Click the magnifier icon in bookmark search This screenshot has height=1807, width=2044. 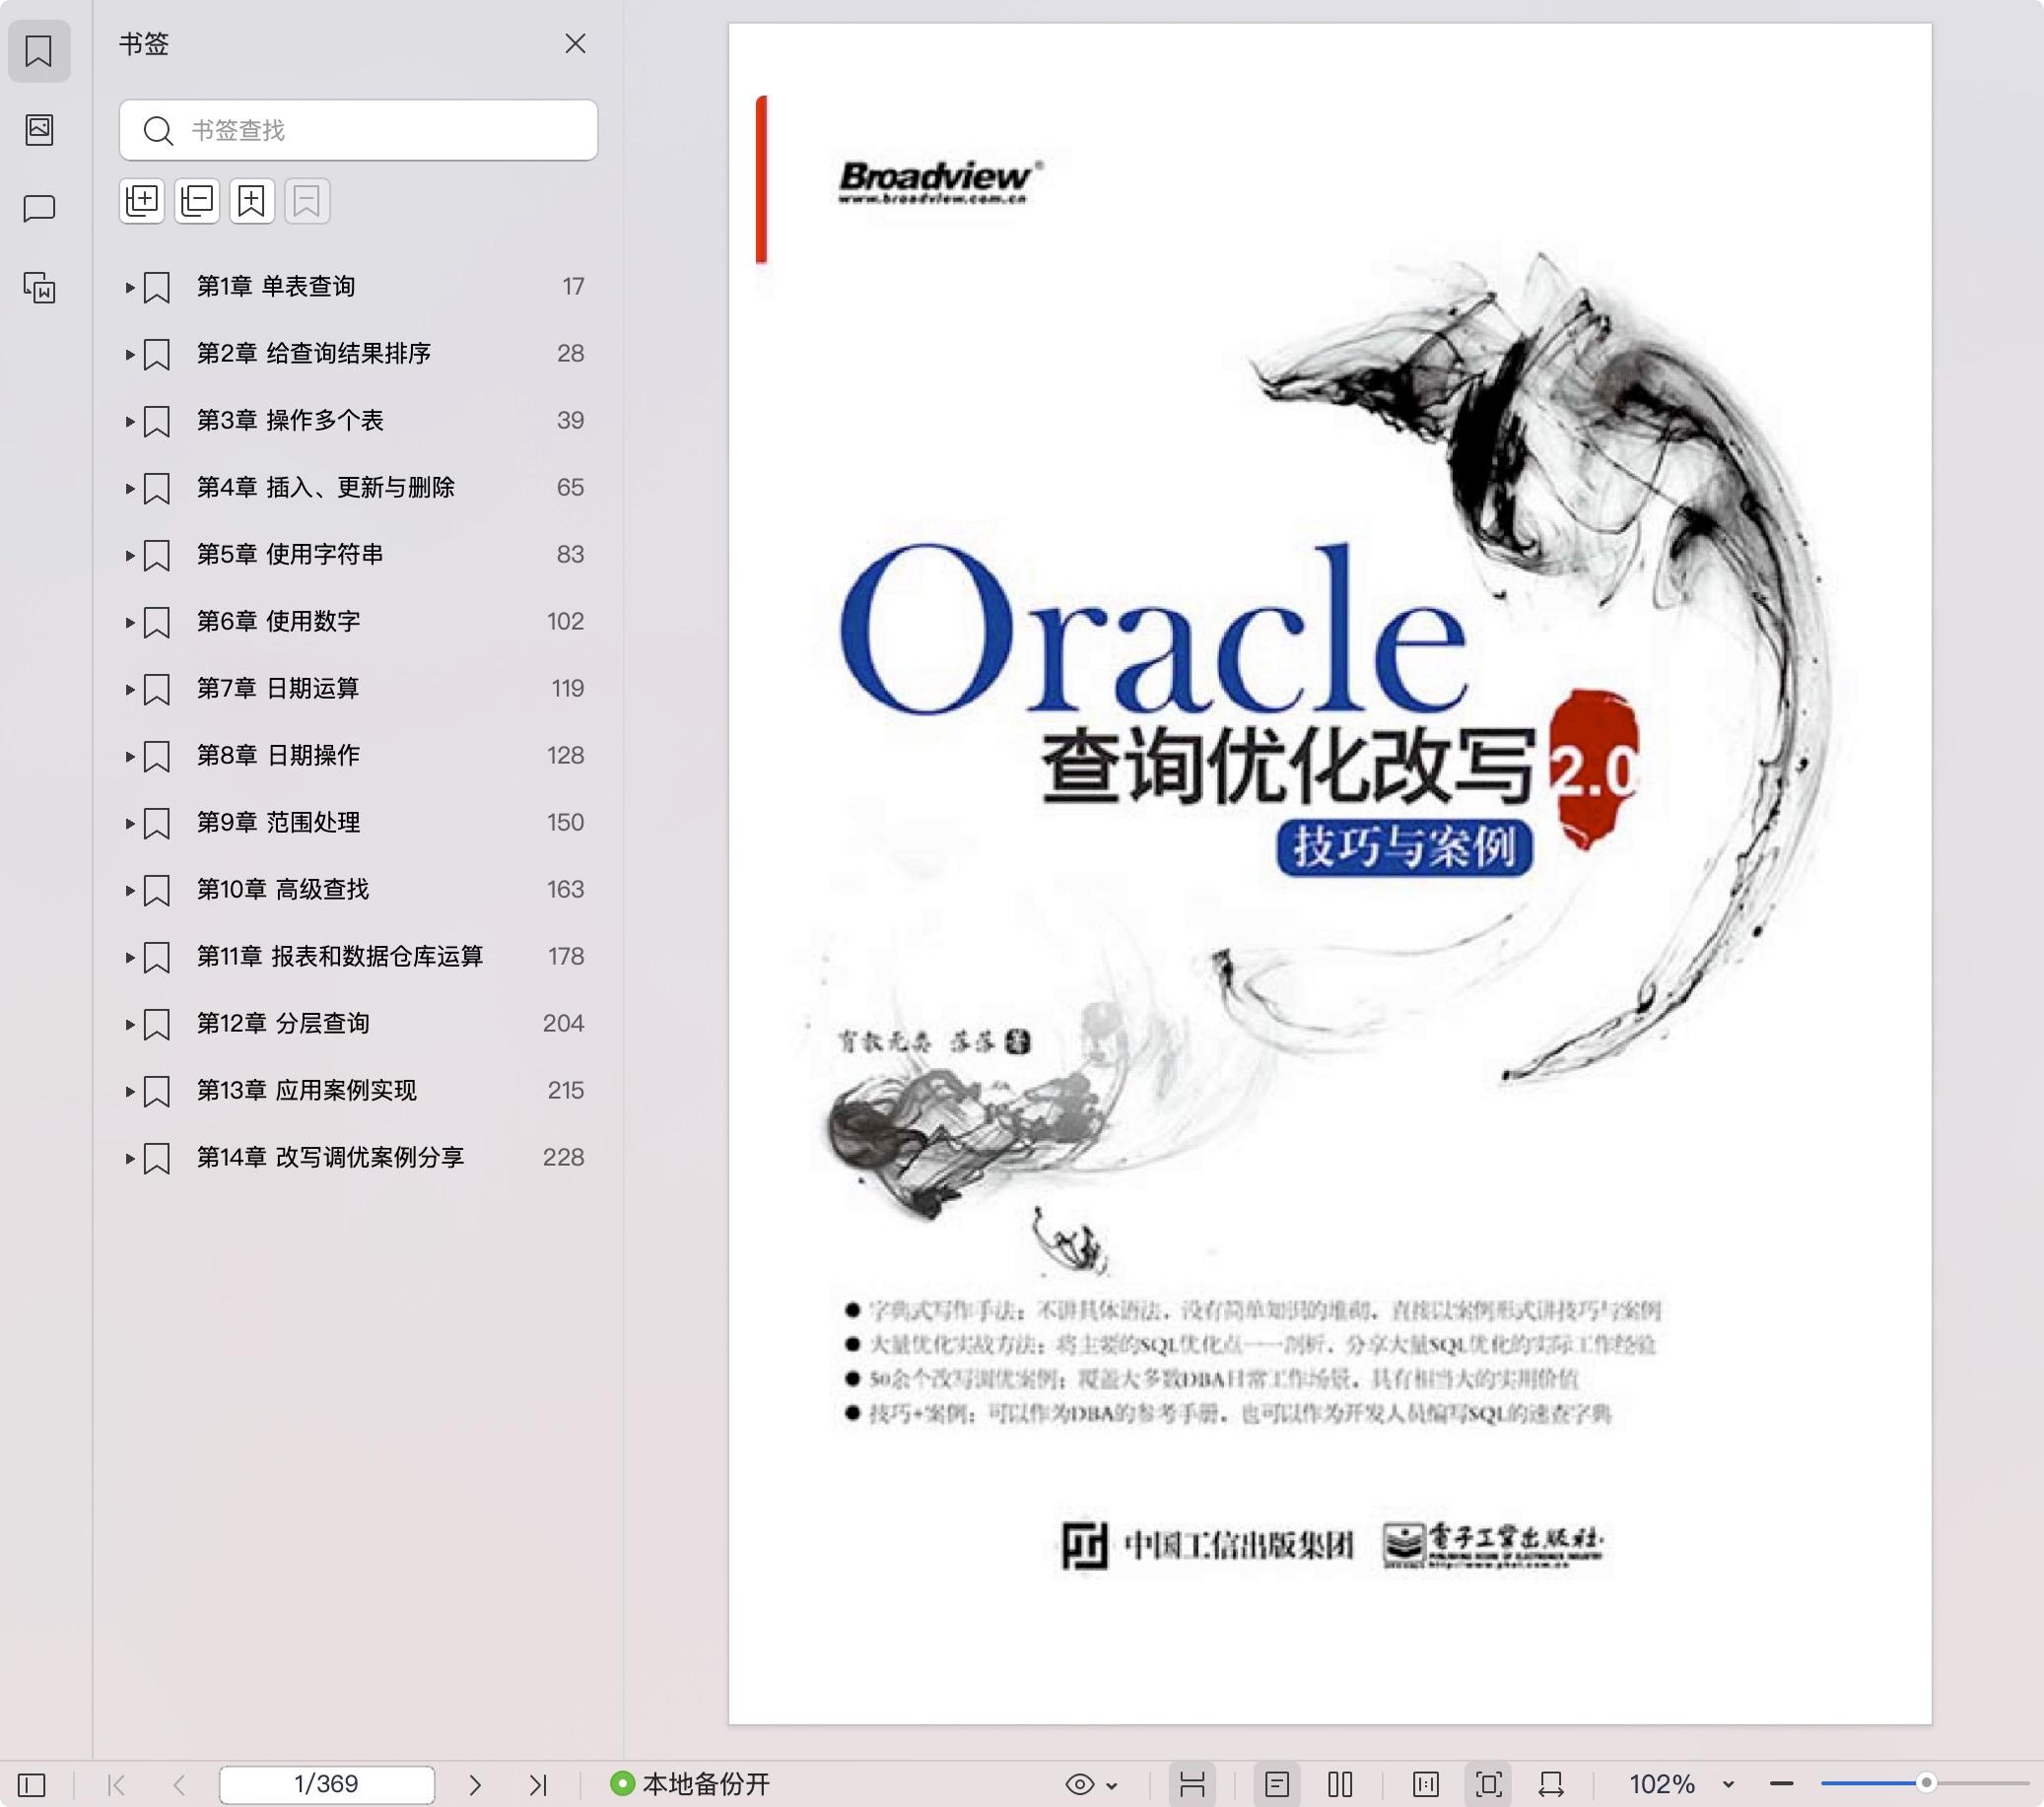(x=158, y=130)
